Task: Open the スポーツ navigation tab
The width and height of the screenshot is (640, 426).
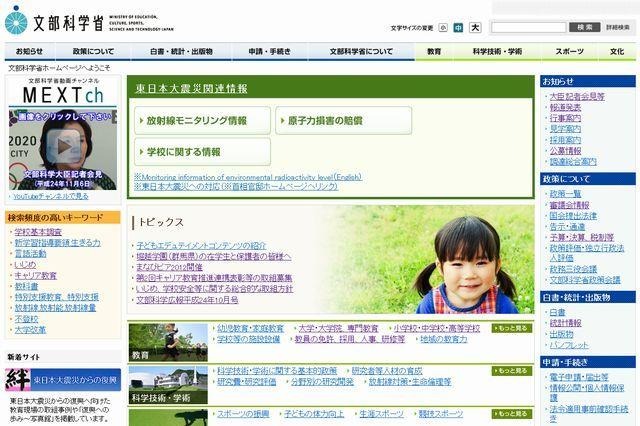Action: coord(569,51)
